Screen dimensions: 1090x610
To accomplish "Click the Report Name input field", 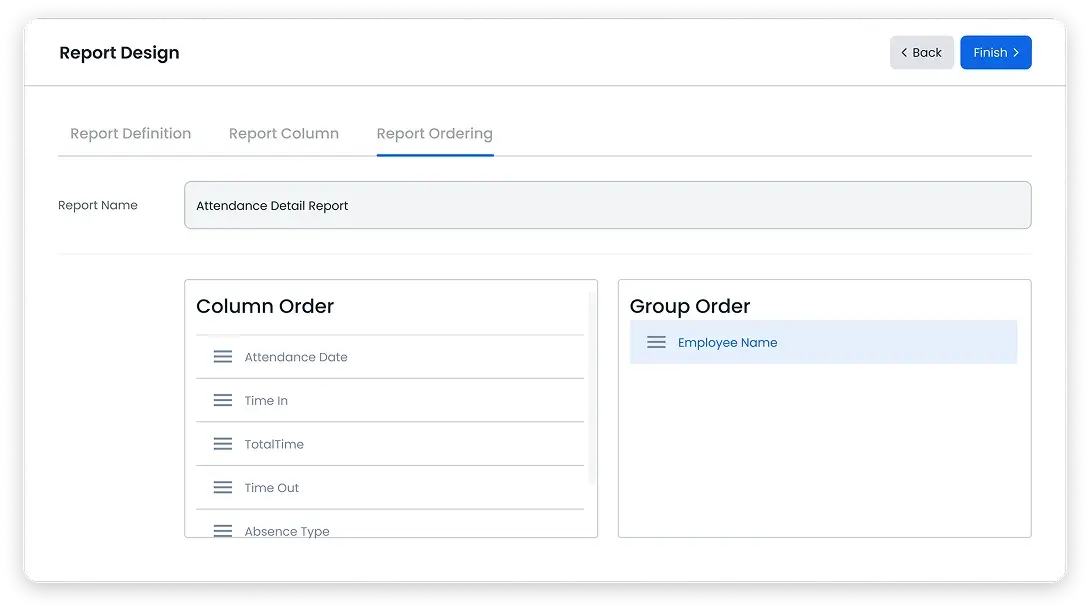I will coord(608,205).
